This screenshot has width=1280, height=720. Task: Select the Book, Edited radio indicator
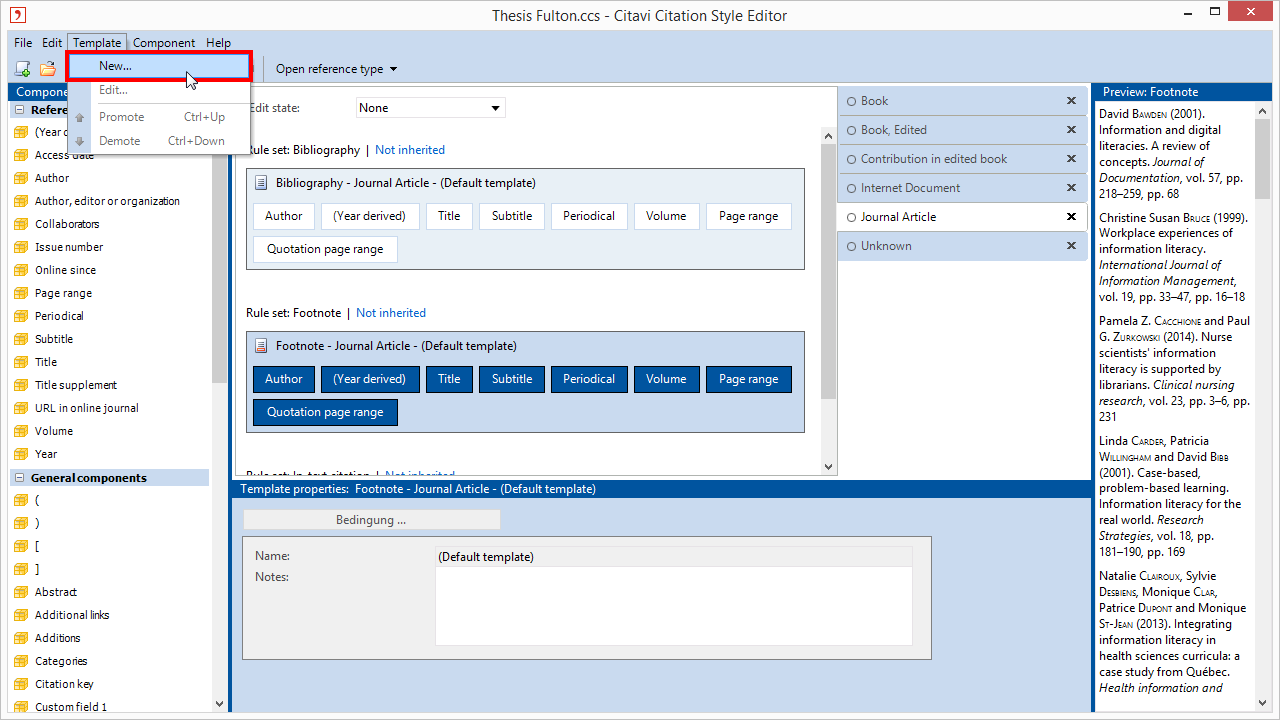pos(852,130)
